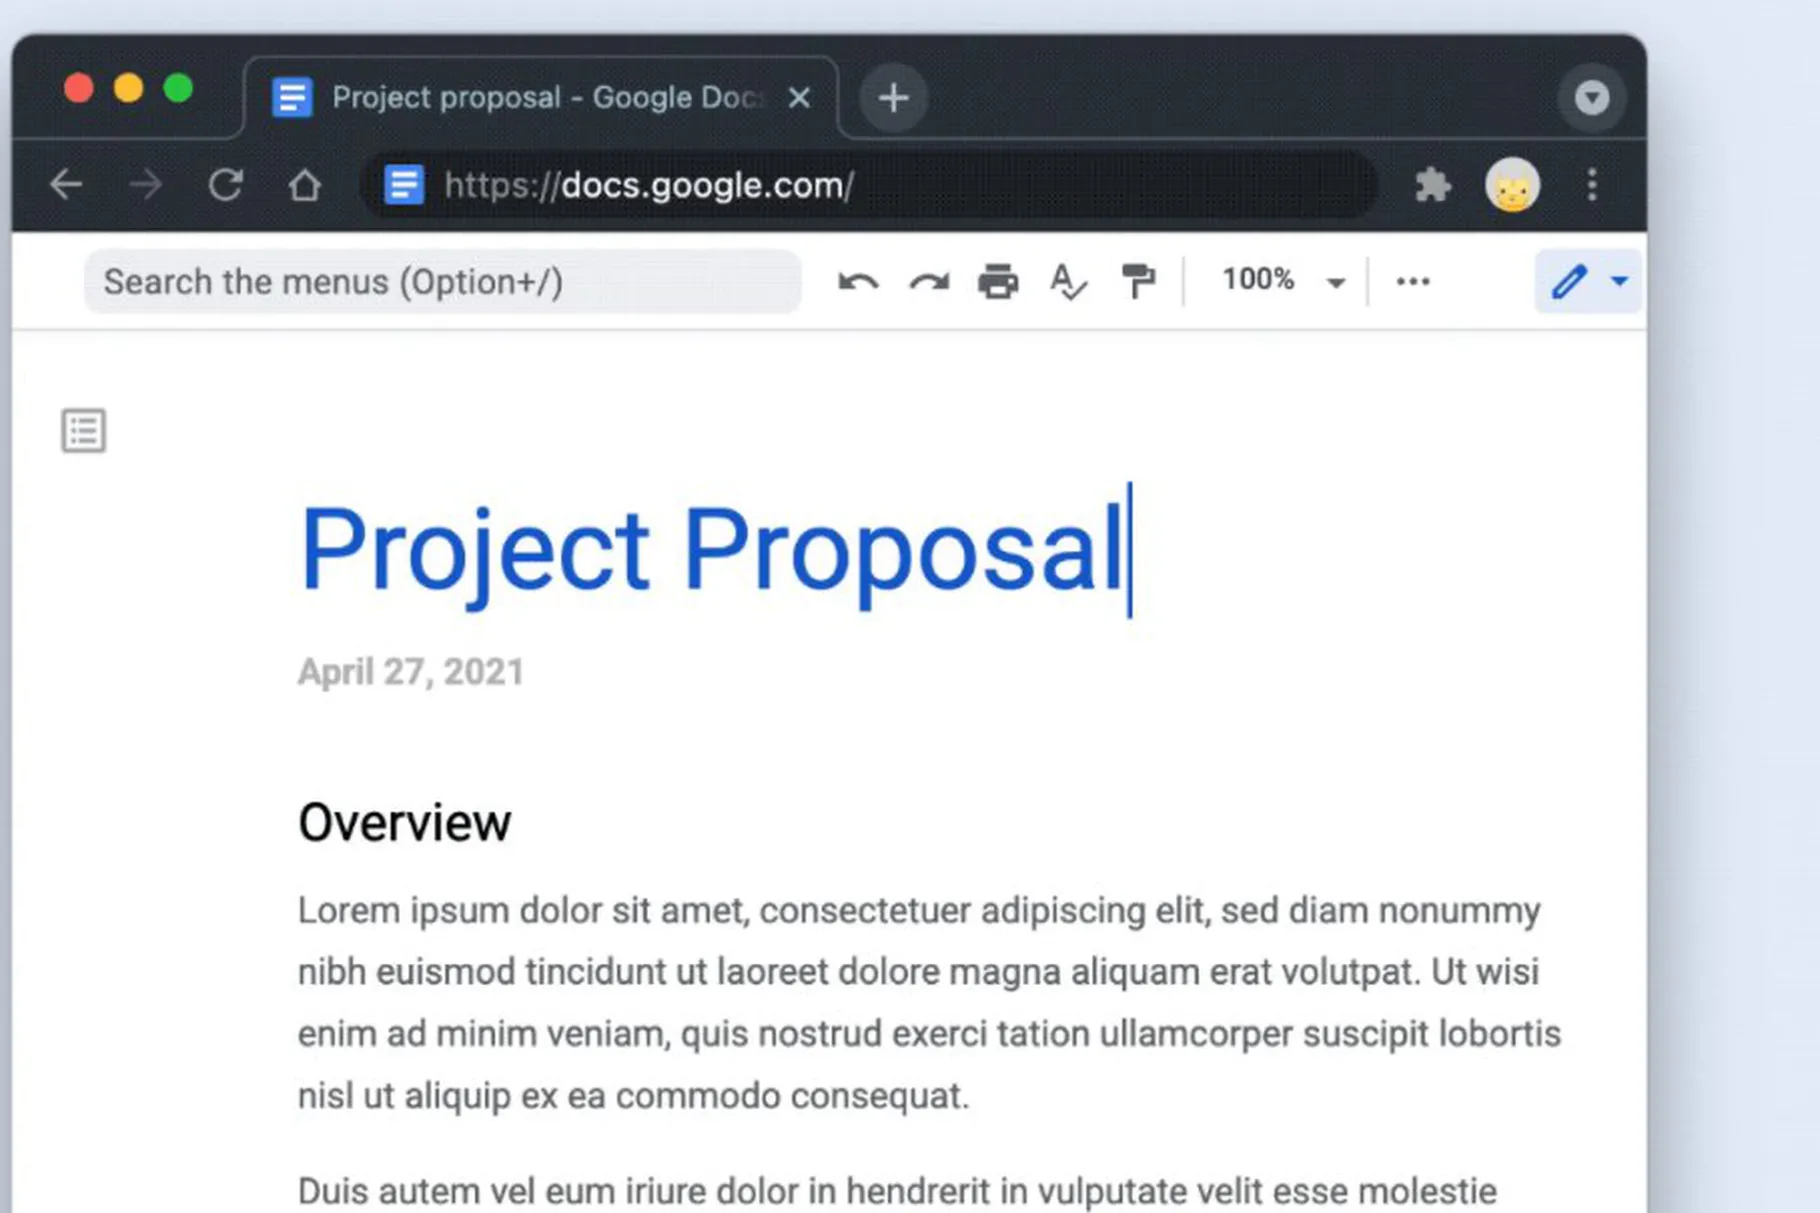Open the cat profile avatar
1820x1213 pixels.
coord(1514,185)
